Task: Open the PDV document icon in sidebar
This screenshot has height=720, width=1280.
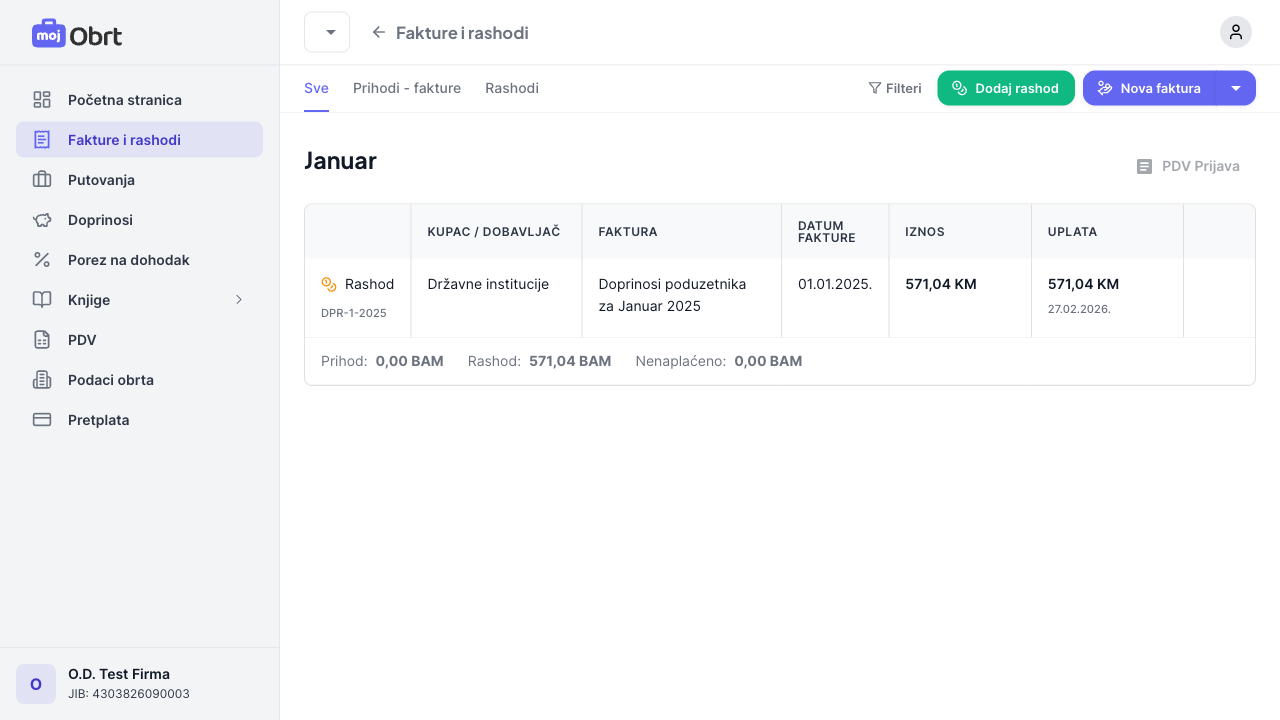Action: click(42, 340)
